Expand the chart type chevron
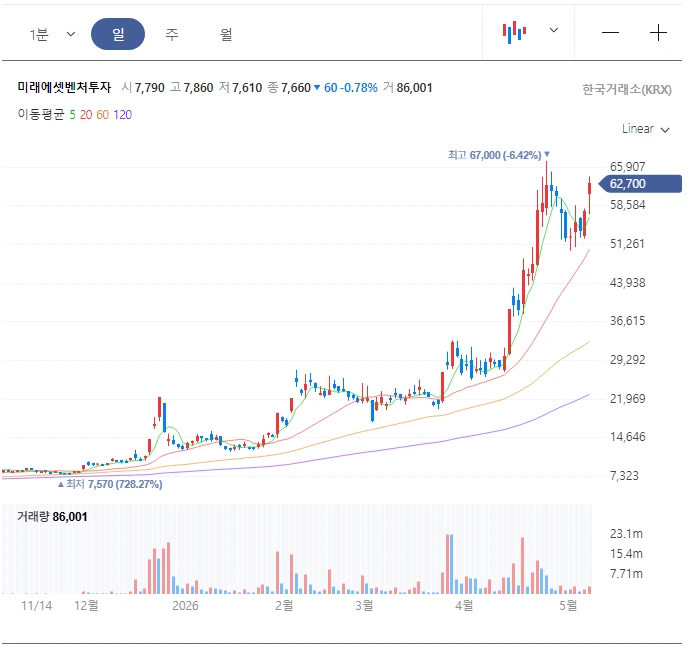700x655 pixels. pyautogui.click(x=554, y=30)
